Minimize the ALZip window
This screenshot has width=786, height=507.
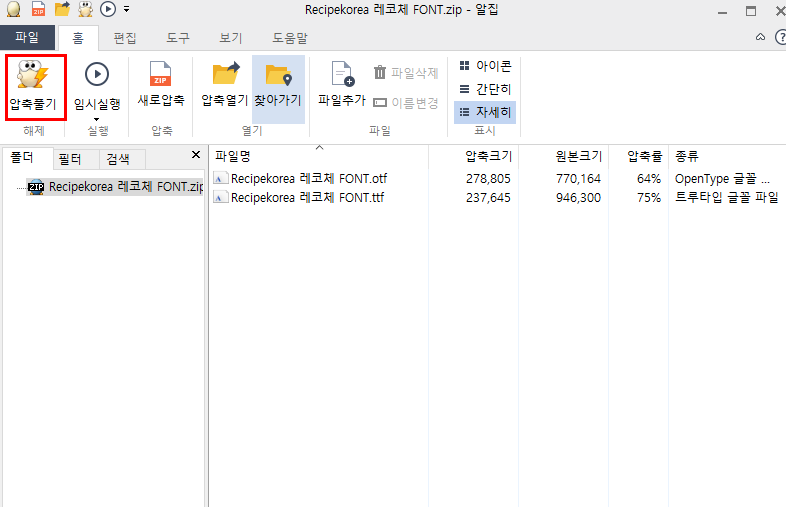click(722, 11)
